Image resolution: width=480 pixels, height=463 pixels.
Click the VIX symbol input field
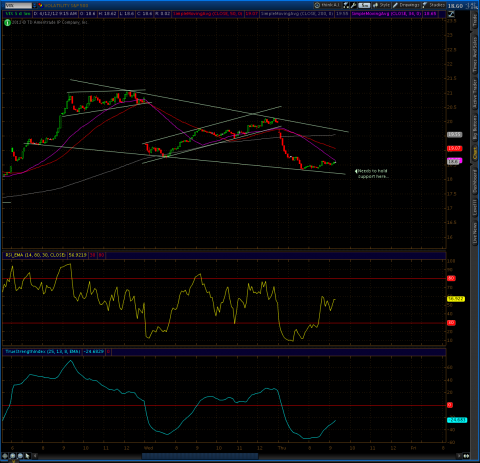(x=18, y=5)
